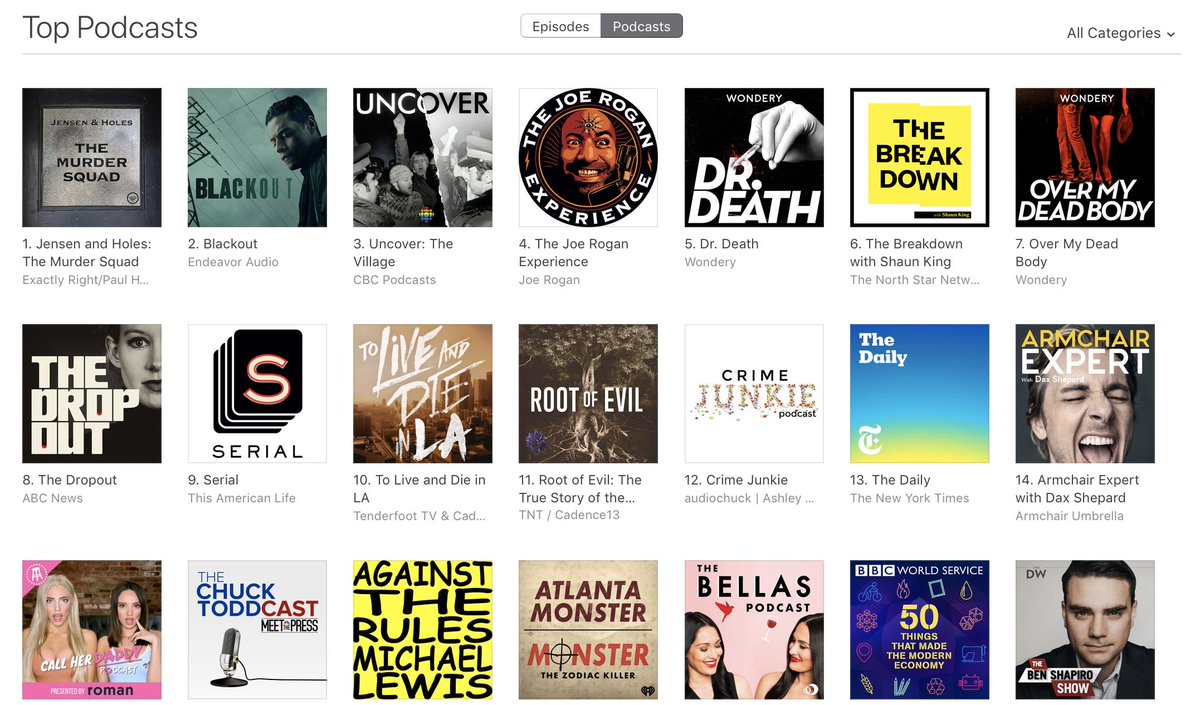This screenshot has width=1200, height=705.
Task: Open the Joe Rogan Experience cover
Action: point(588,158)
